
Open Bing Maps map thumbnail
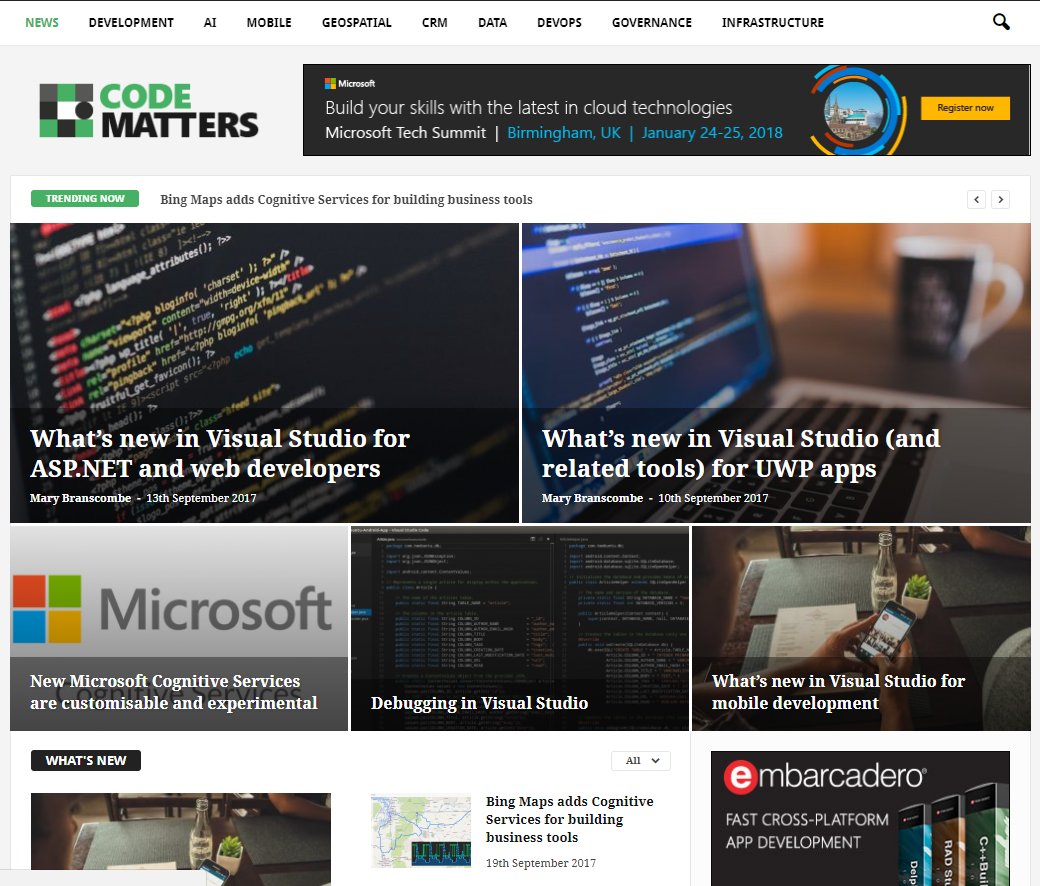click(421, 831)
